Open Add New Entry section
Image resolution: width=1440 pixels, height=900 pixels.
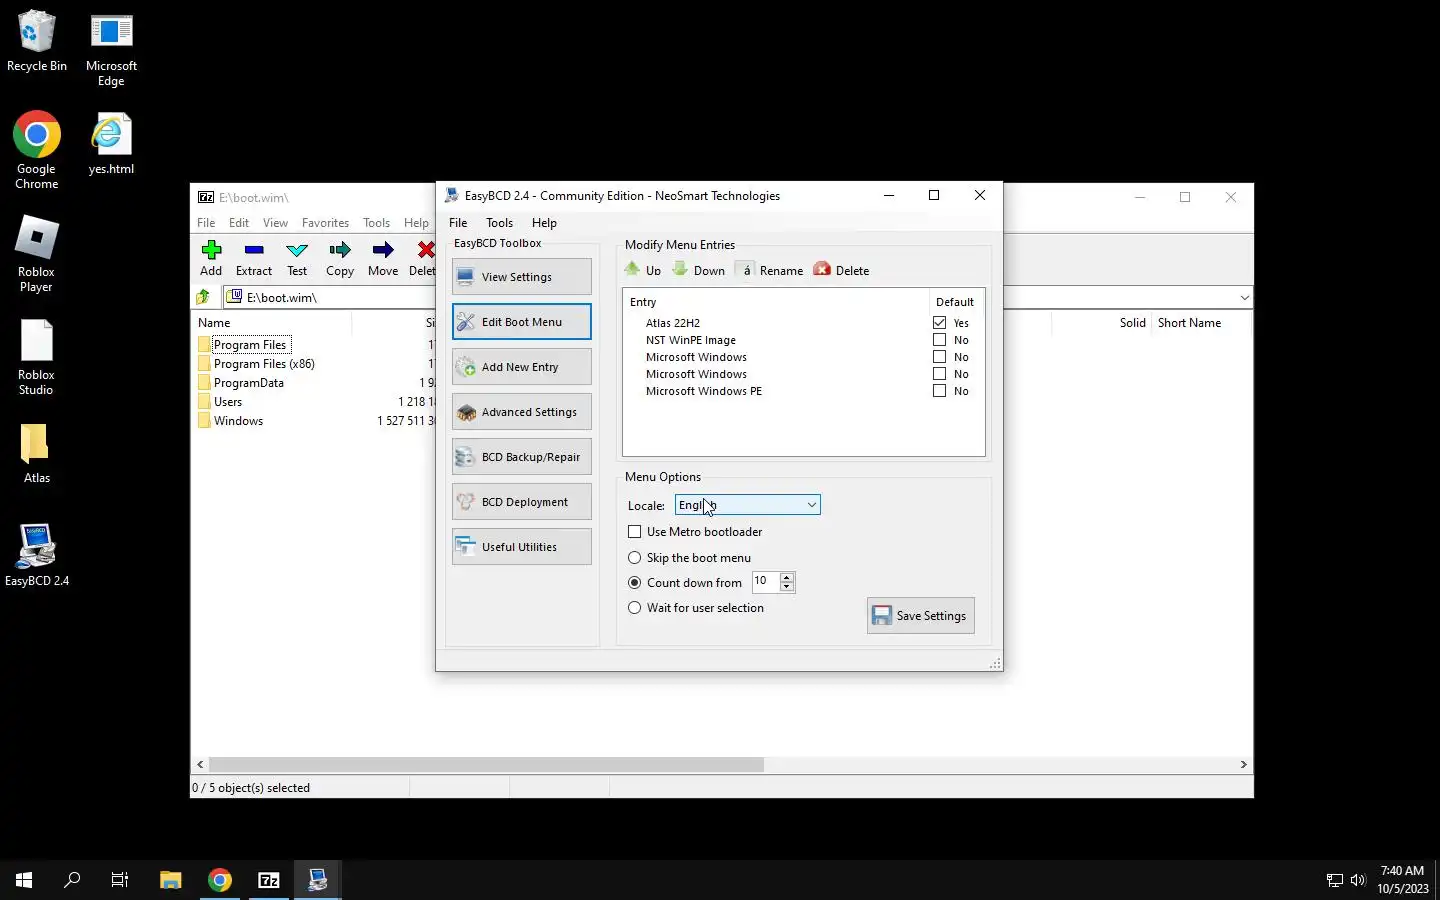pyautogui.click(x=521, y=367)
